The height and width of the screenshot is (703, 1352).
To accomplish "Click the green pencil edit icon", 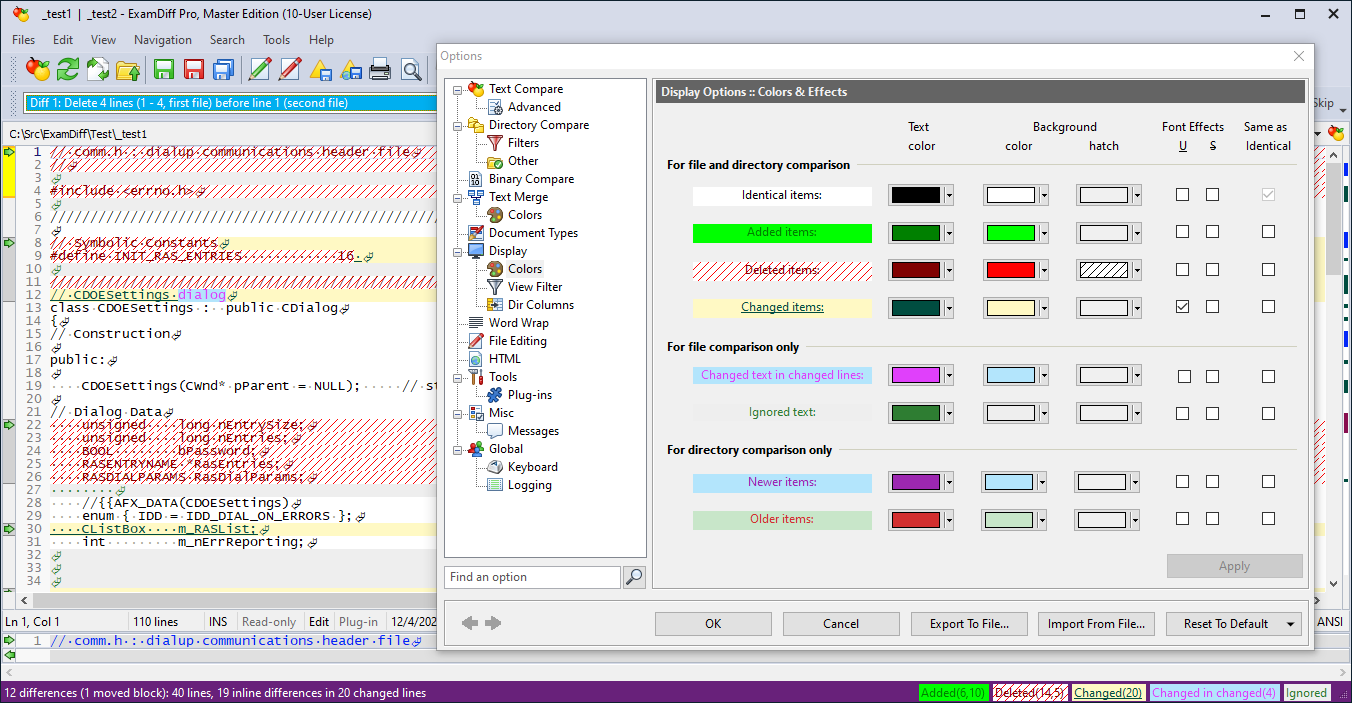I will coord(260,69).
